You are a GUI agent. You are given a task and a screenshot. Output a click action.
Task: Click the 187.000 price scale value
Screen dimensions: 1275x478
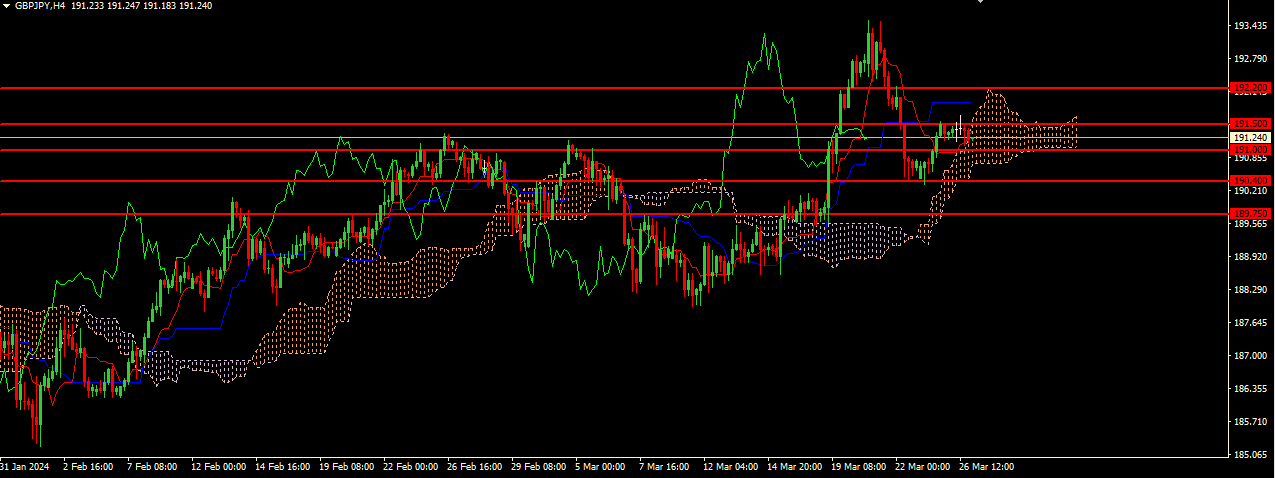click(1251, 356)
